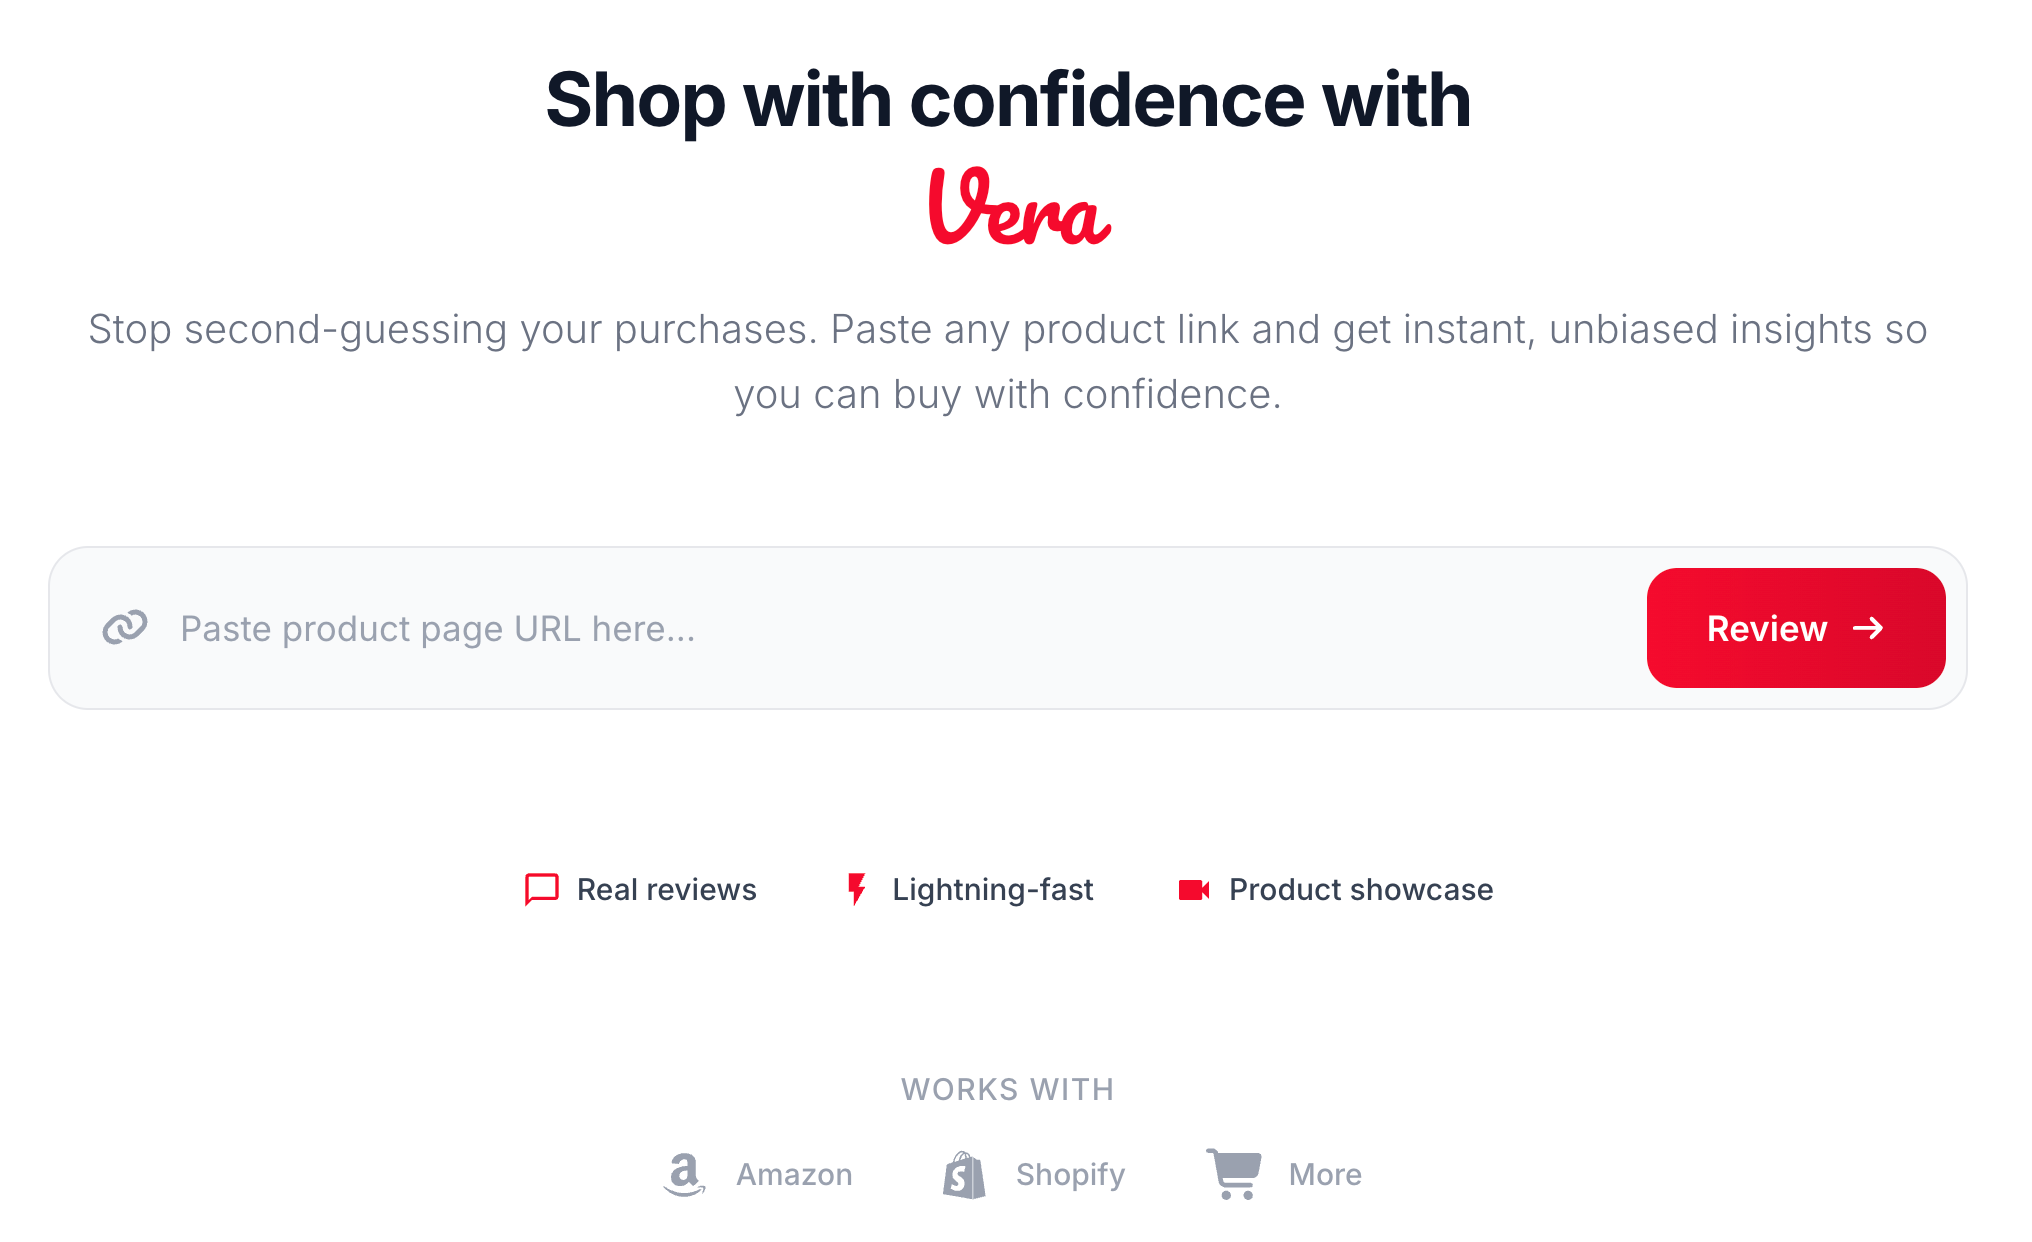
Task: Click the WORKS WITH section label
Action: [x=1007, y=1089]
